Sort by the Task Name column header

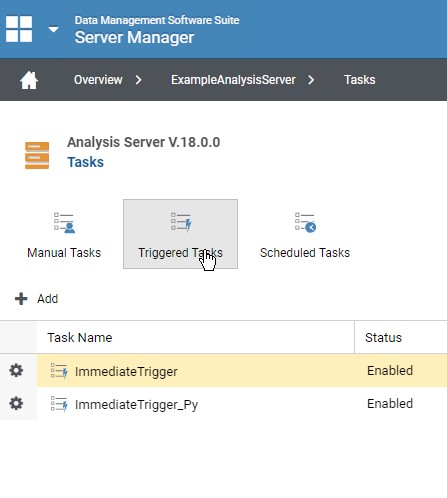[195, 337]
